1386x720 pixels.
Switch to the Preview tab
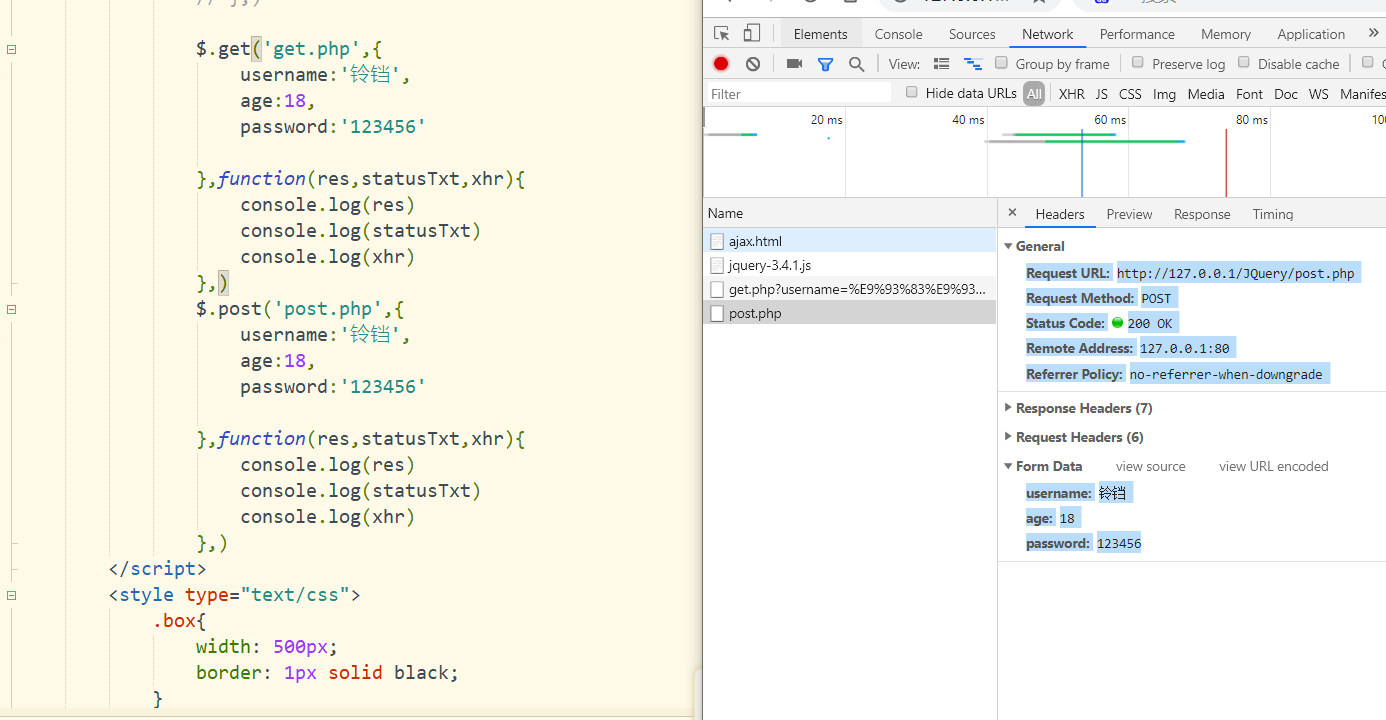[1129, 214]
